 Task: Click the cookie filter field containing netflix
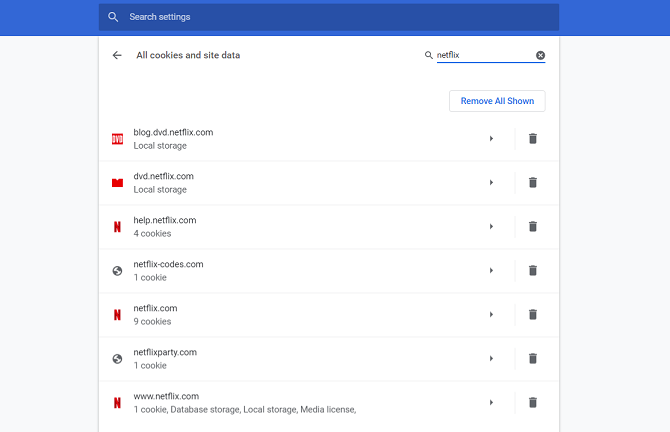[485, 55]
